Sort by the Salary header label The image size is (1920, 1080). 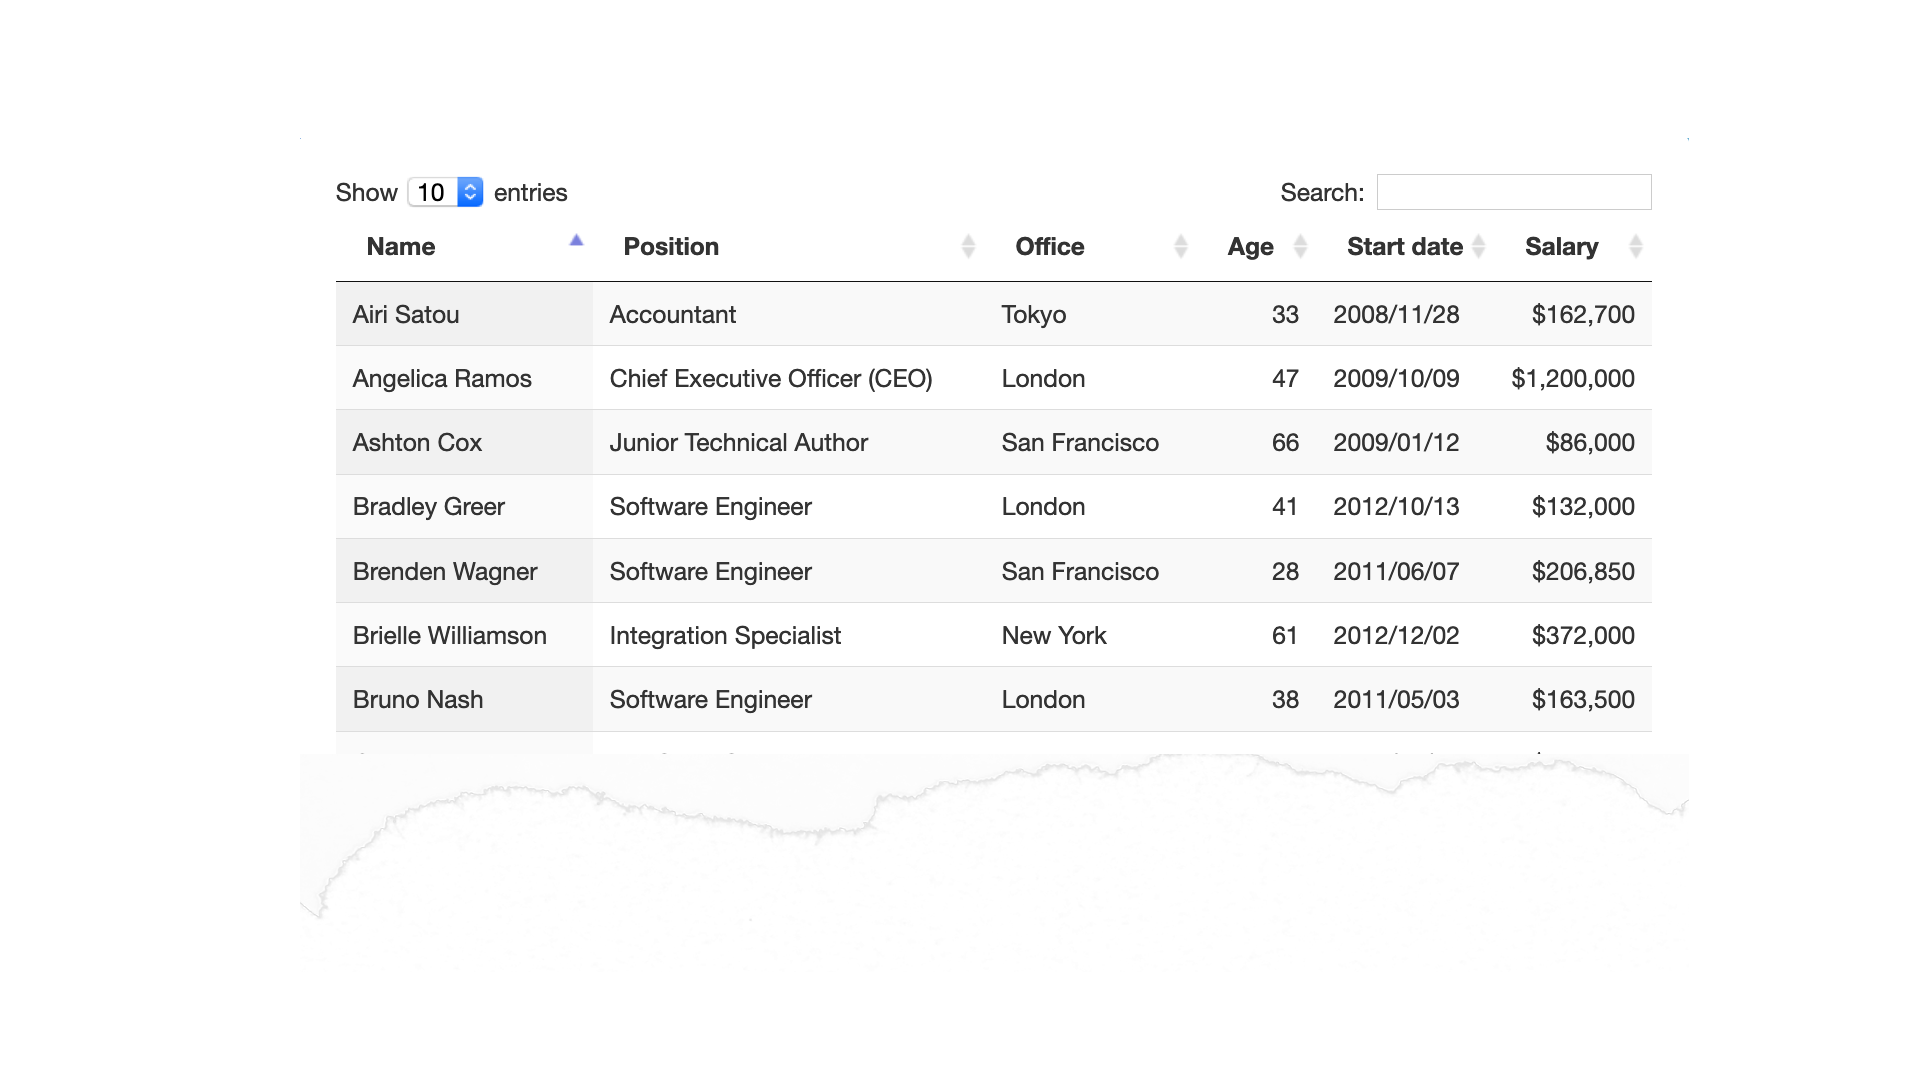[1560, 247]
